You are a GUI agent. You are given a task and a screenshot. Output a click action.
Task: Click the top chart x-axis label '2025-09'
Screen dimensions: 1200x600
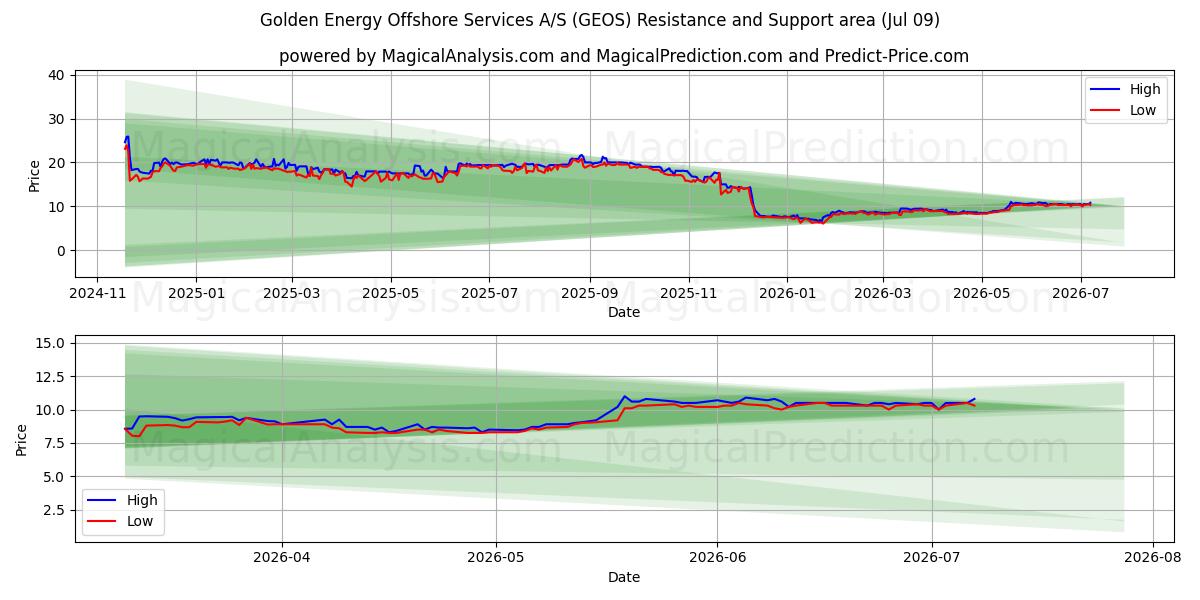(x=589, y=295)
